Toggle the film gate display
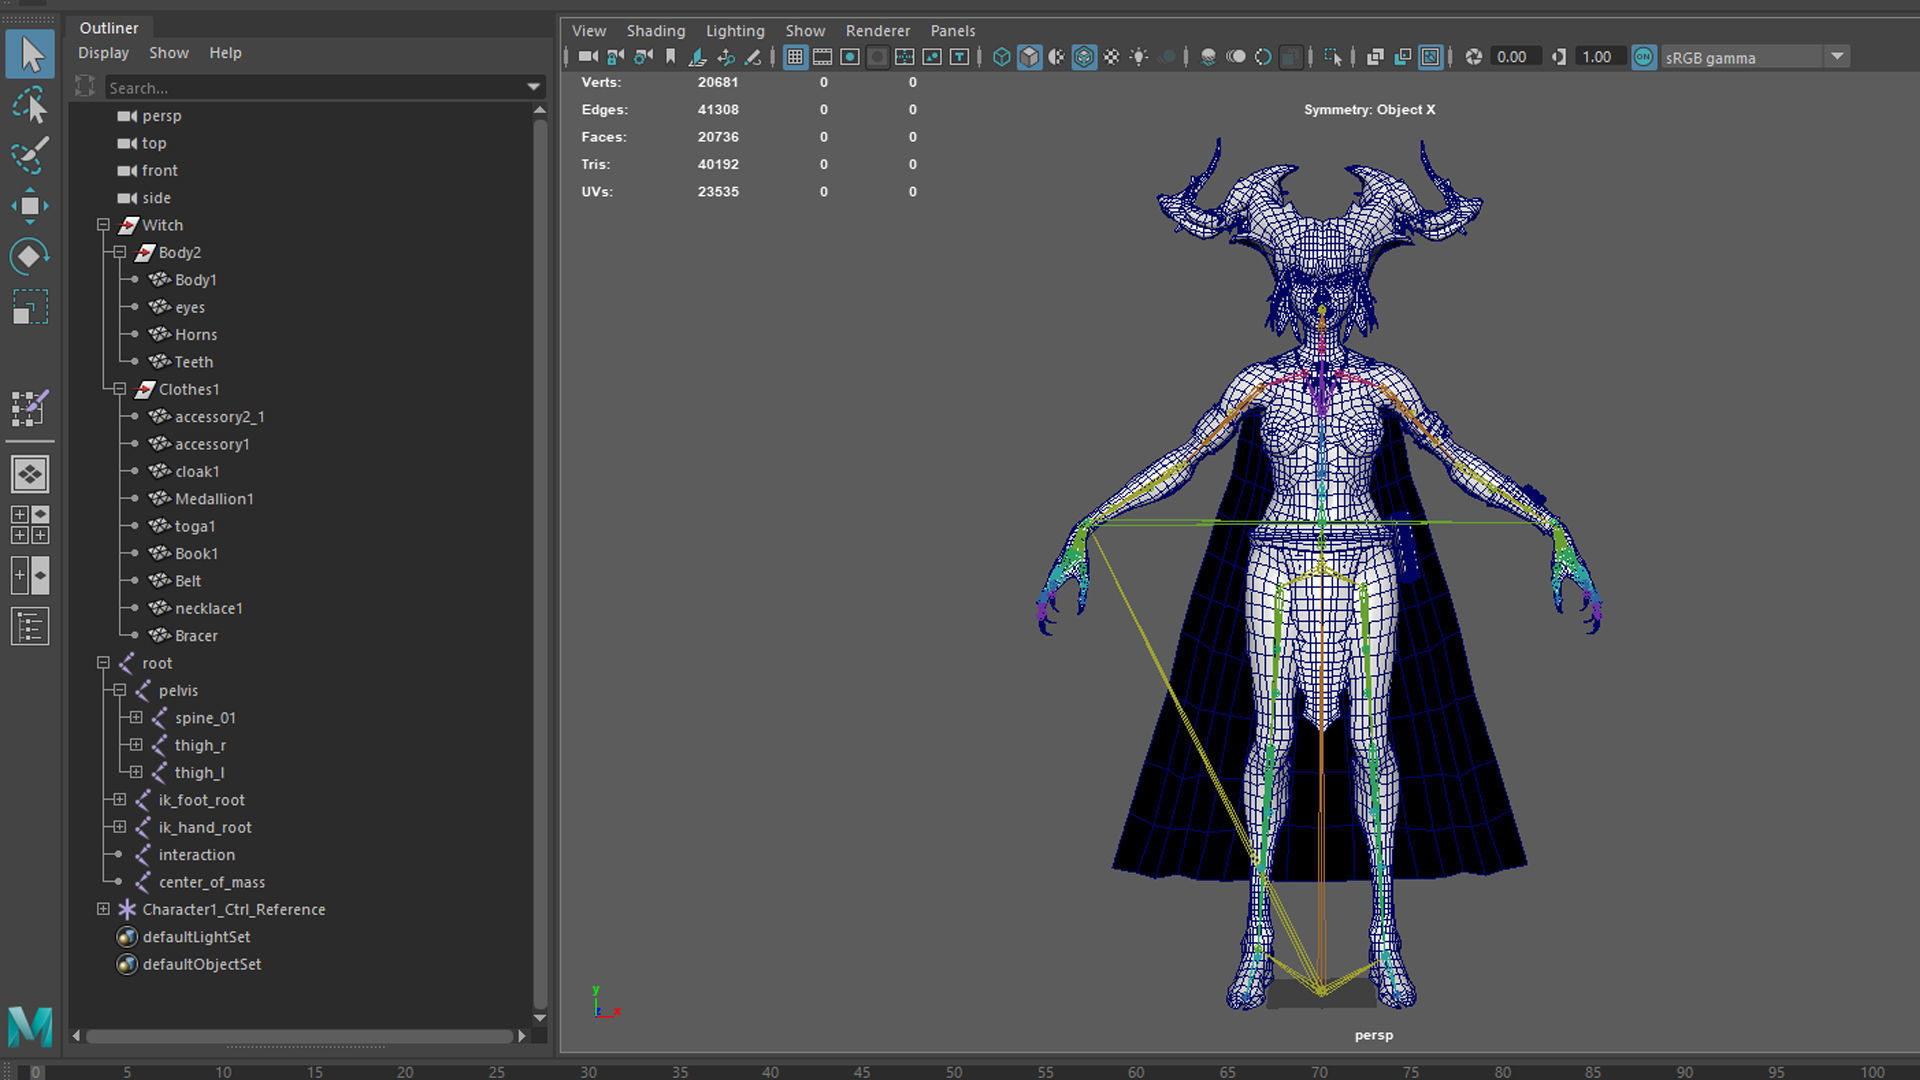The image size is (1920, 1080). [x=822, y=57]
